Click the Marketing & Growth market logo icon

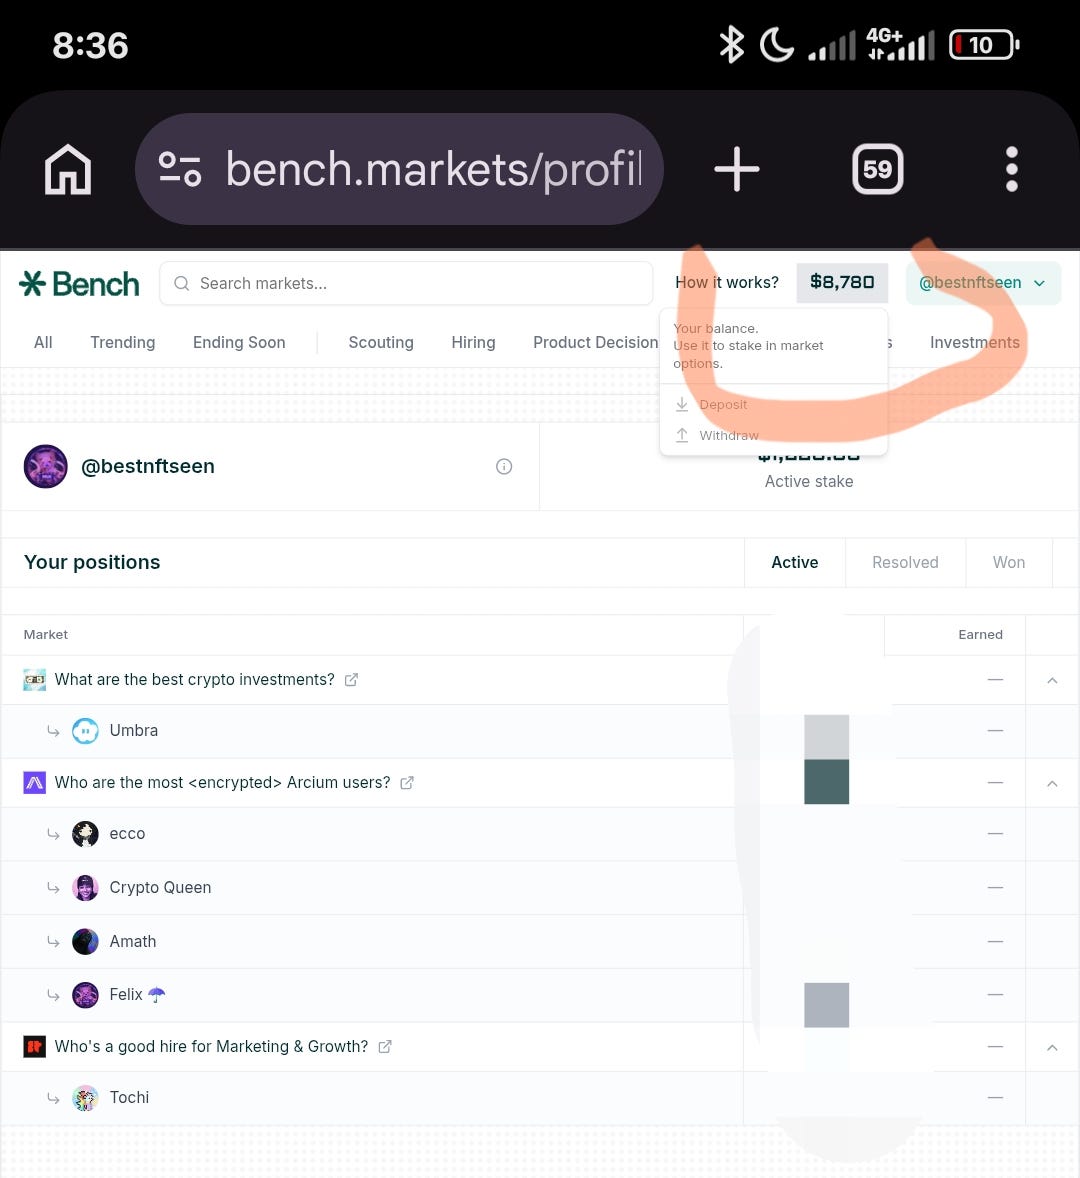tap(35, 1047)
